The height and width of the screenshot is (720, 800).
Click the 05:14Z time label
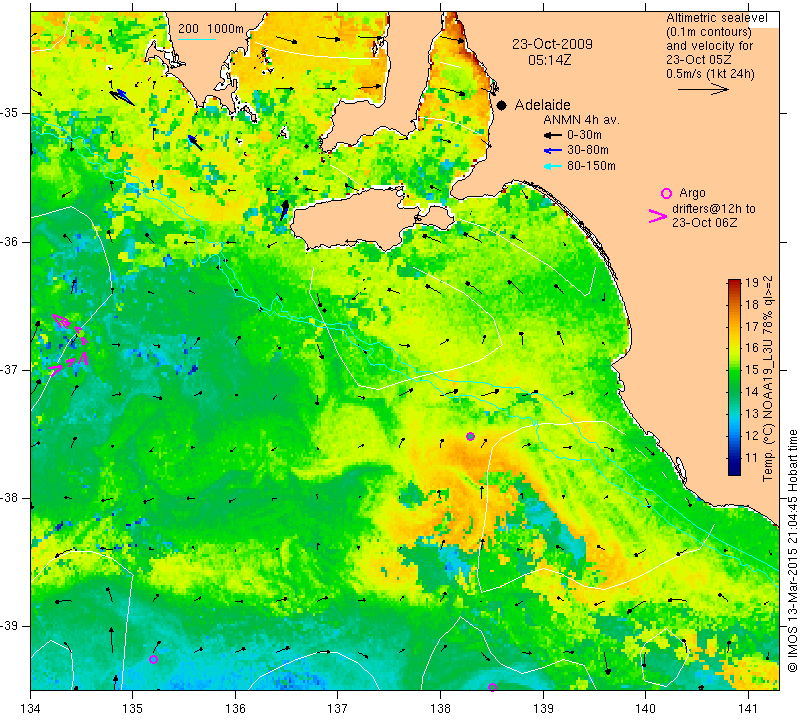tap(549, 60)
